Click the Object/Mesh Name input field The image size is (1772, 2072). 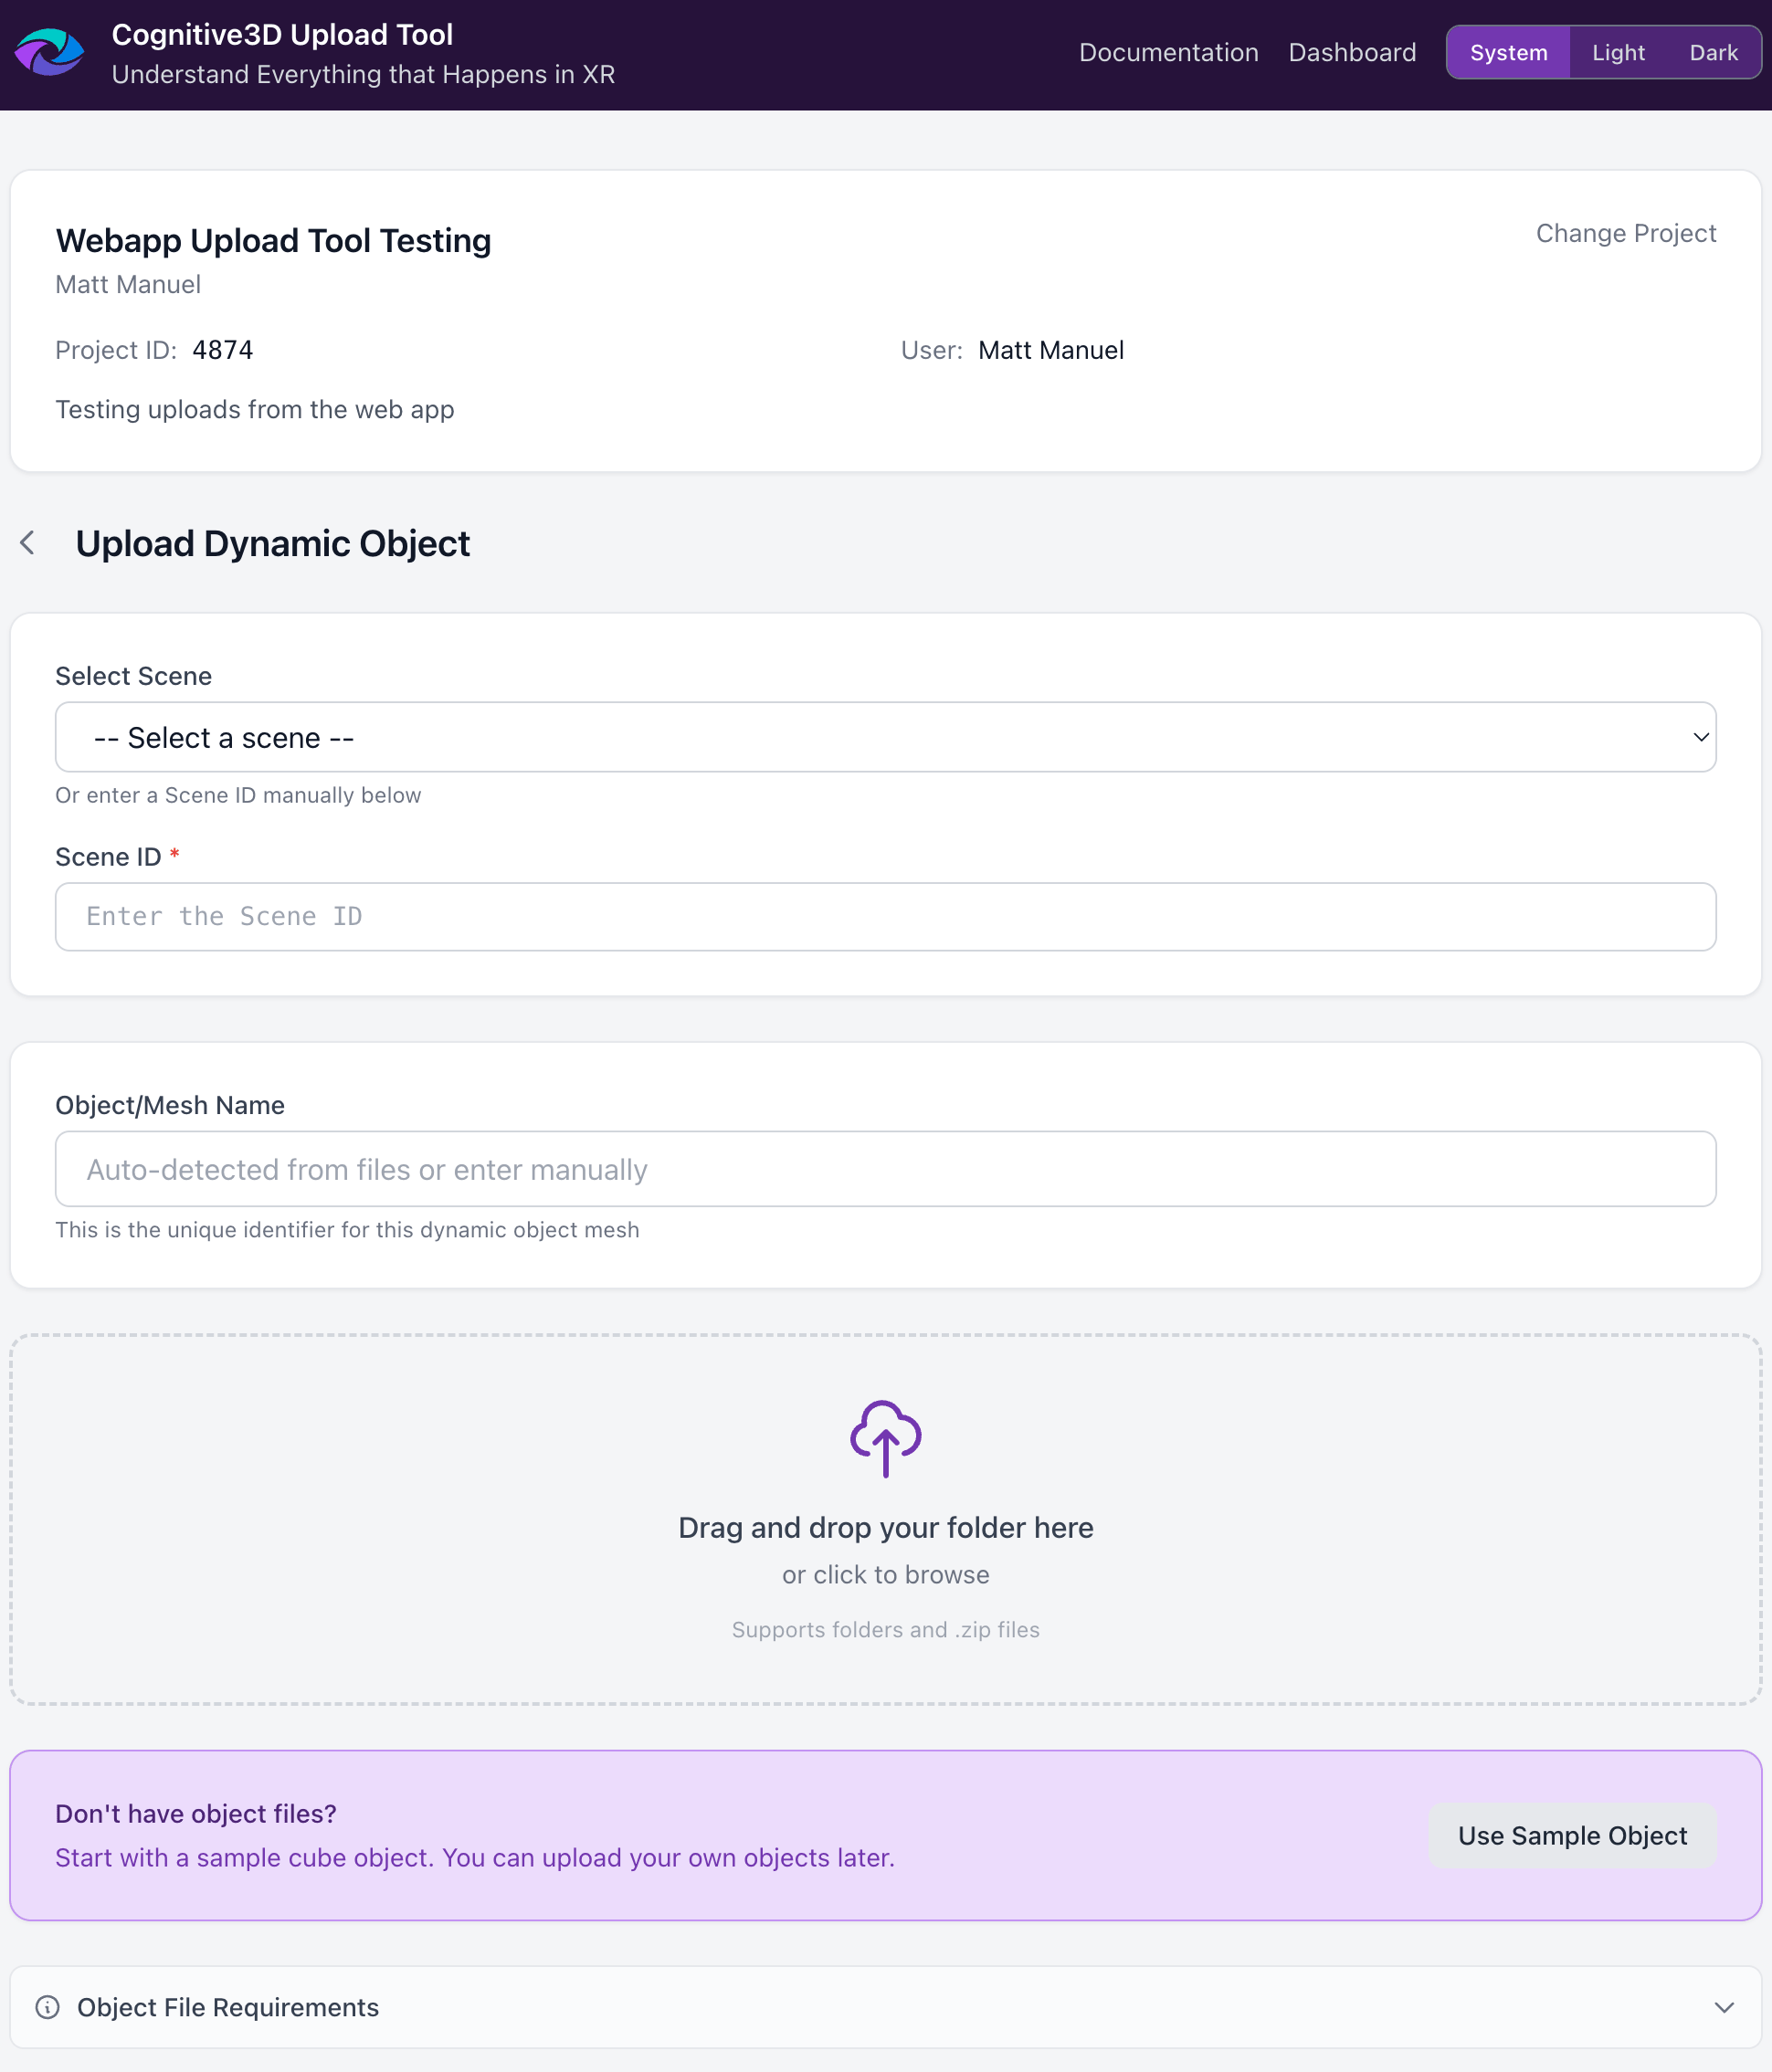pos(884,1169)
